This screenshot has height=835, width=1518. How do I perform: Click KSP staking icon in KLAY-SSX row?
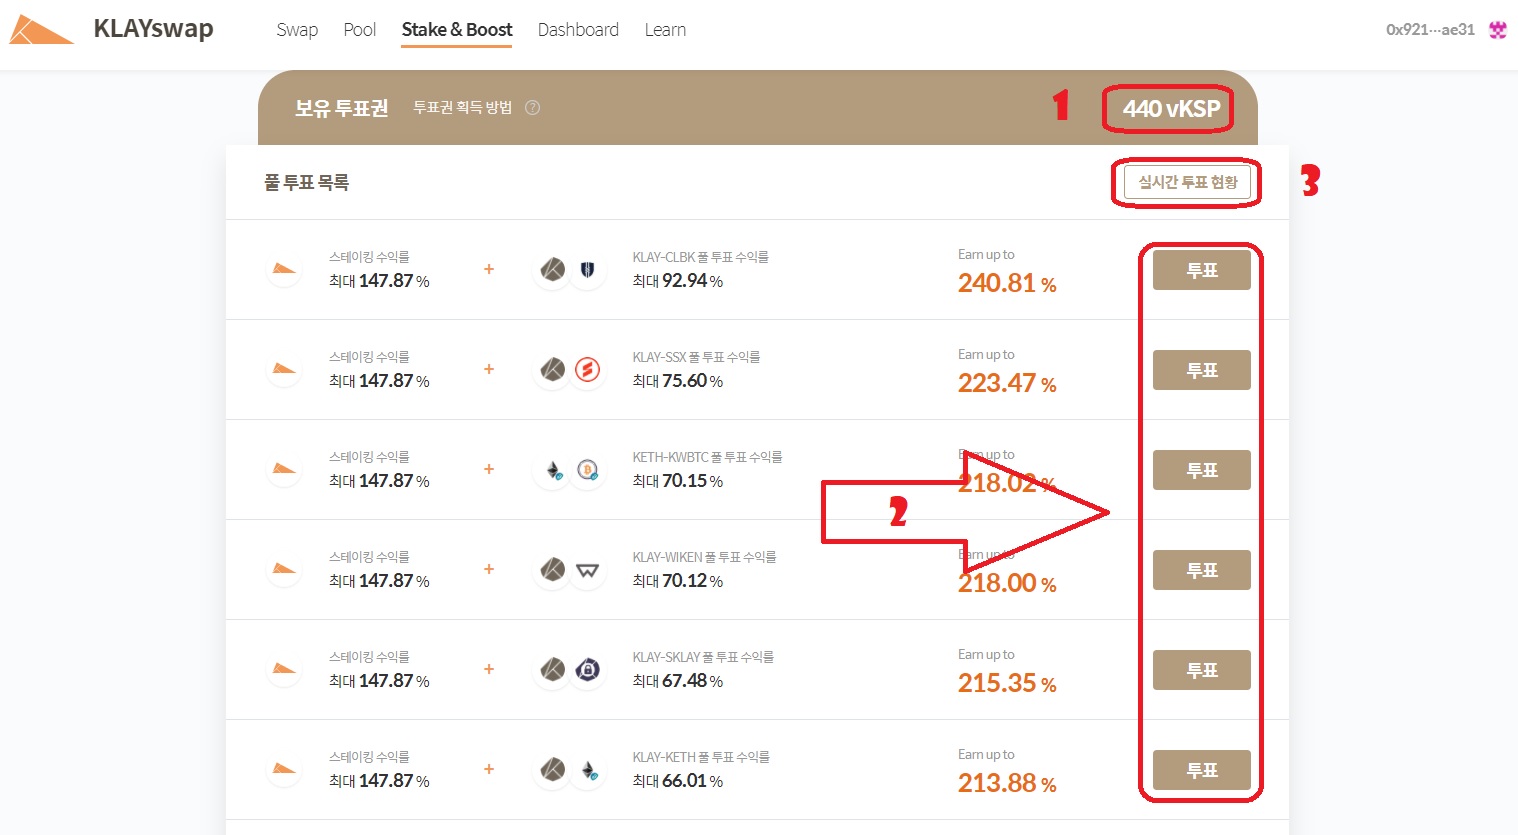(284, 369)
